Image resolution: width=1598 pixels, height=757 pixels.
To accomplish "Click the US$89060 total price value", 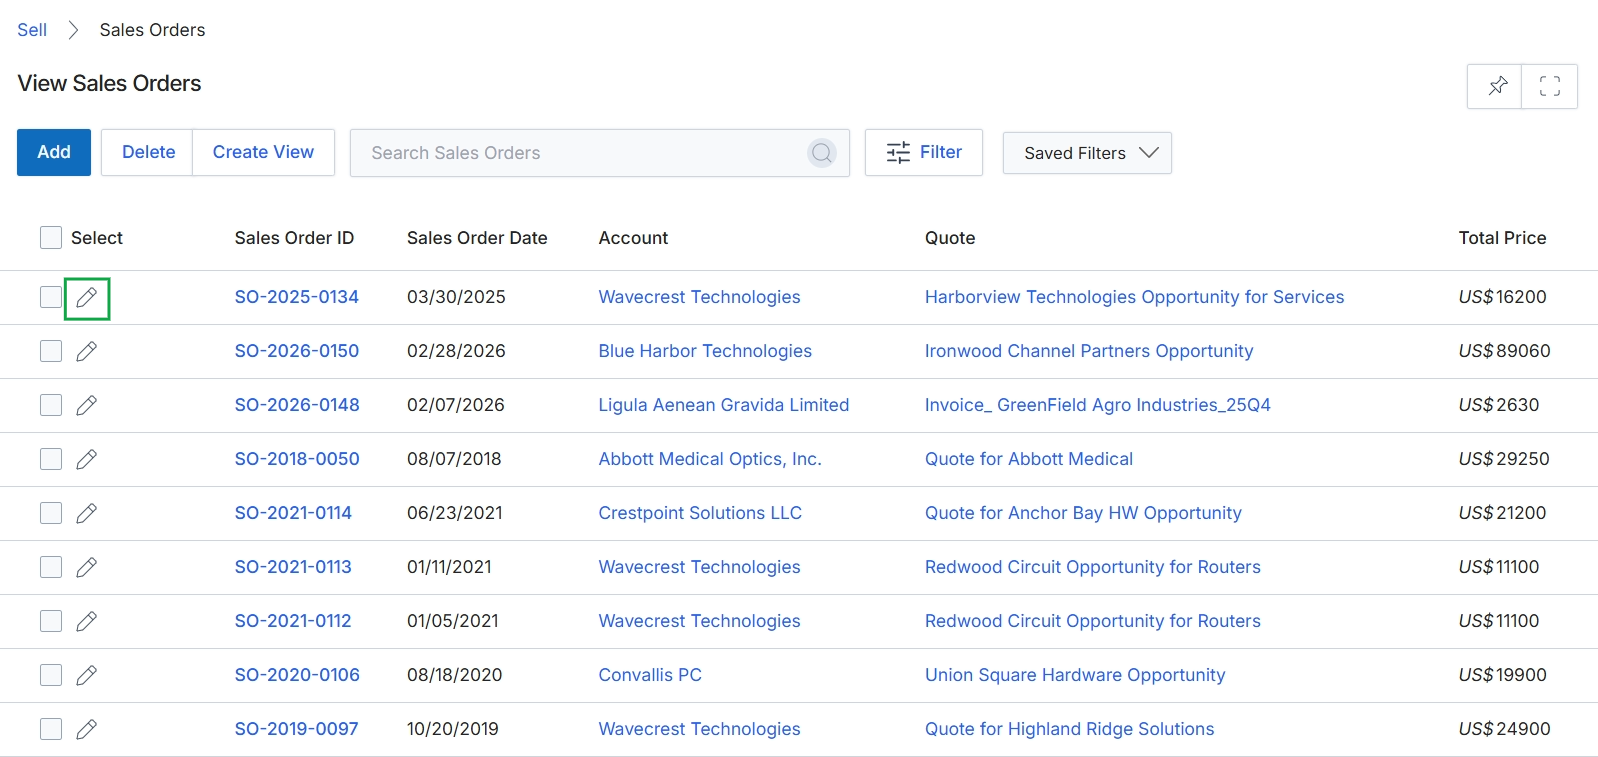I will [x=1504, y=351].
